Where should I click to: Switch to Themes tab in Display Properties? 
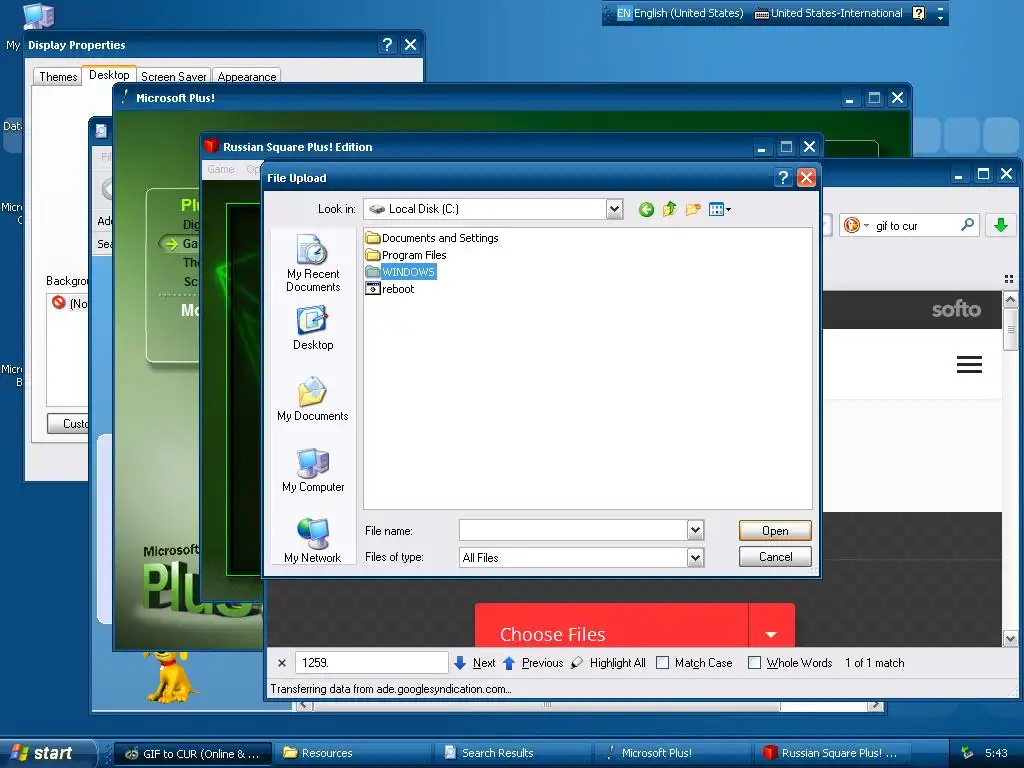click(x=58, y=76)
